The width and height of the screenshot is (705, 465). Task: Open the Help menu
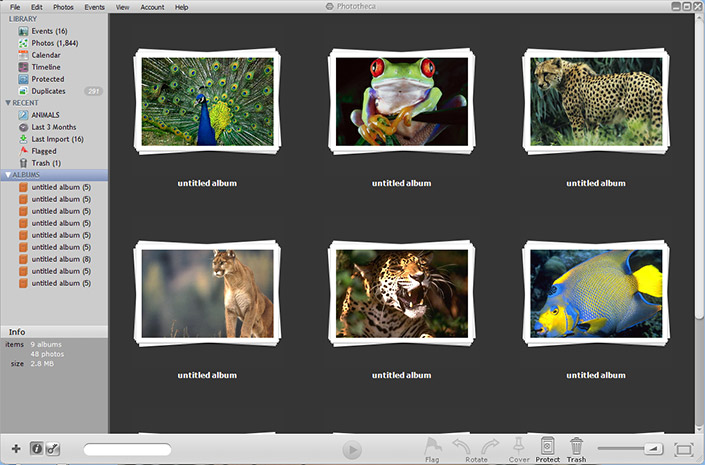click(x=182, y=7)
